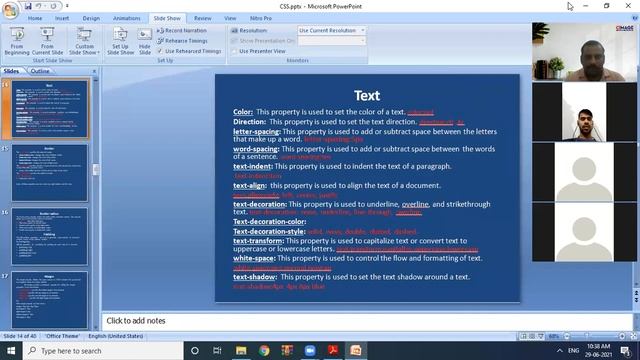Screen dimensions: 640x360
Task: Click the zoom percentage level
Action: coord(554,336)
